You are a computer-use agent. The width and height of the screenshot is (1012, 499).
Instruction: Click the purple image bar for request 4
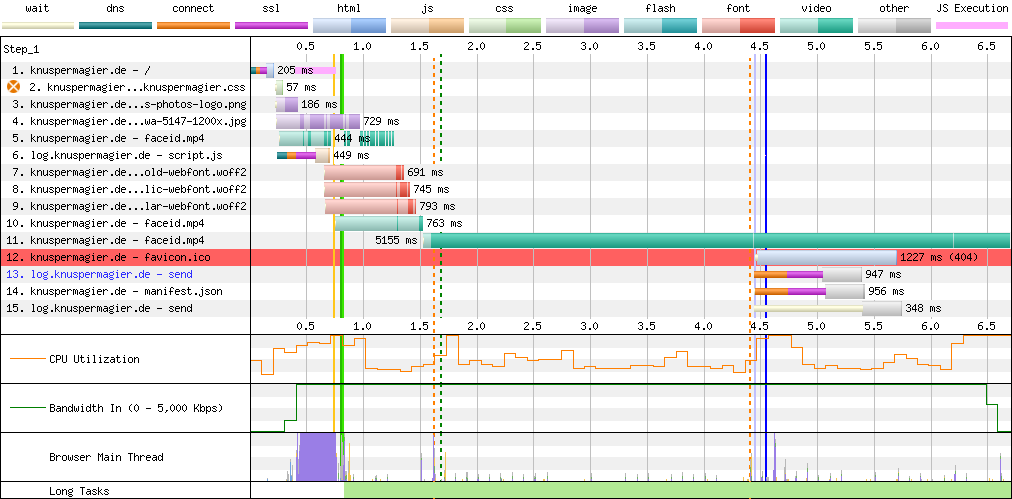point(318,121)
